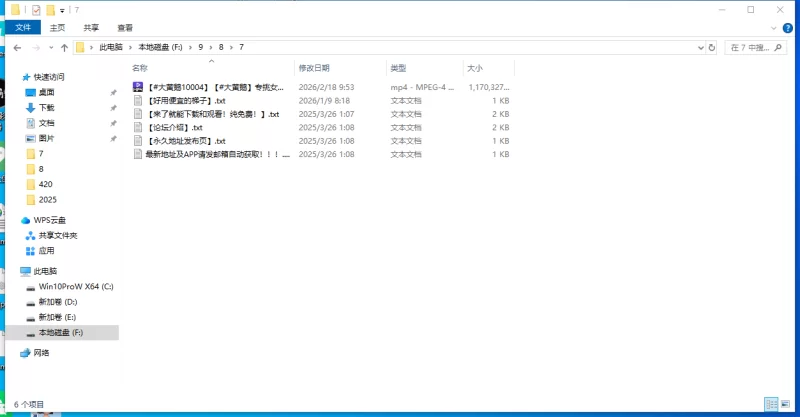
Task: Click the size cell 1,170,327
Action: pyautogui.click(x=489, y=87)
